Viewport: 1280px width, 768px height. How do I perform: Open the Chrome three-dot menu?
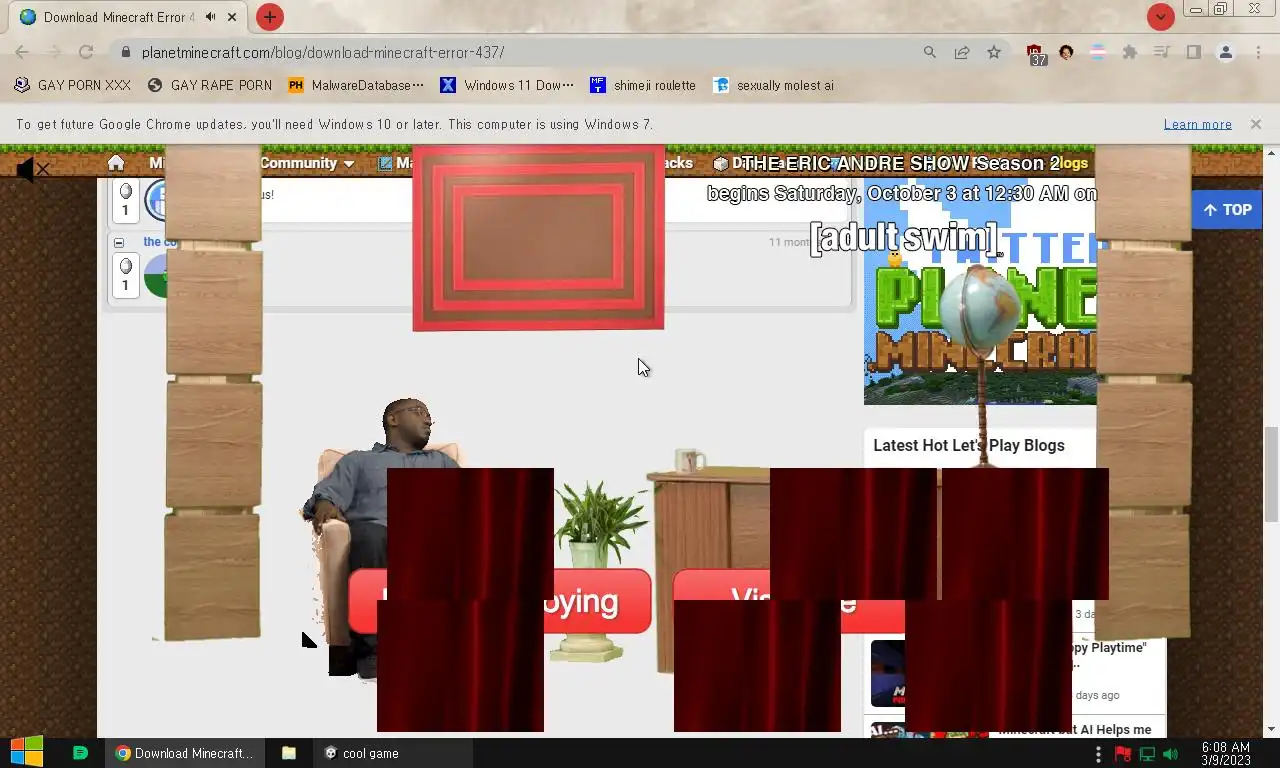tap(1258, 52)
